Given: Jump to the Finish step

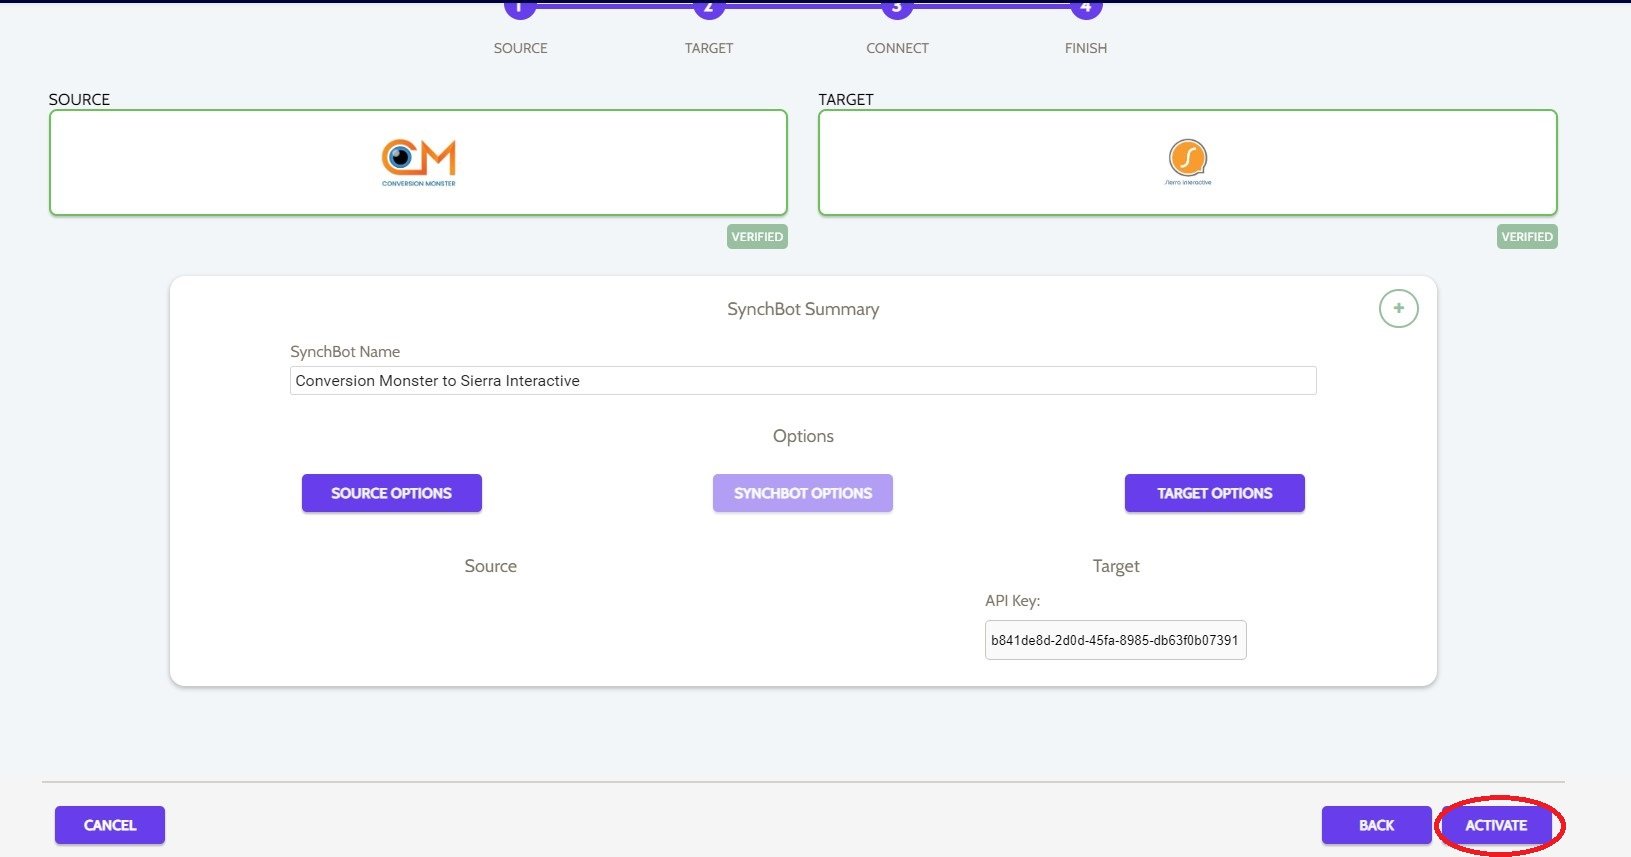Looking at the screenshot, I should pos(1086,9).
